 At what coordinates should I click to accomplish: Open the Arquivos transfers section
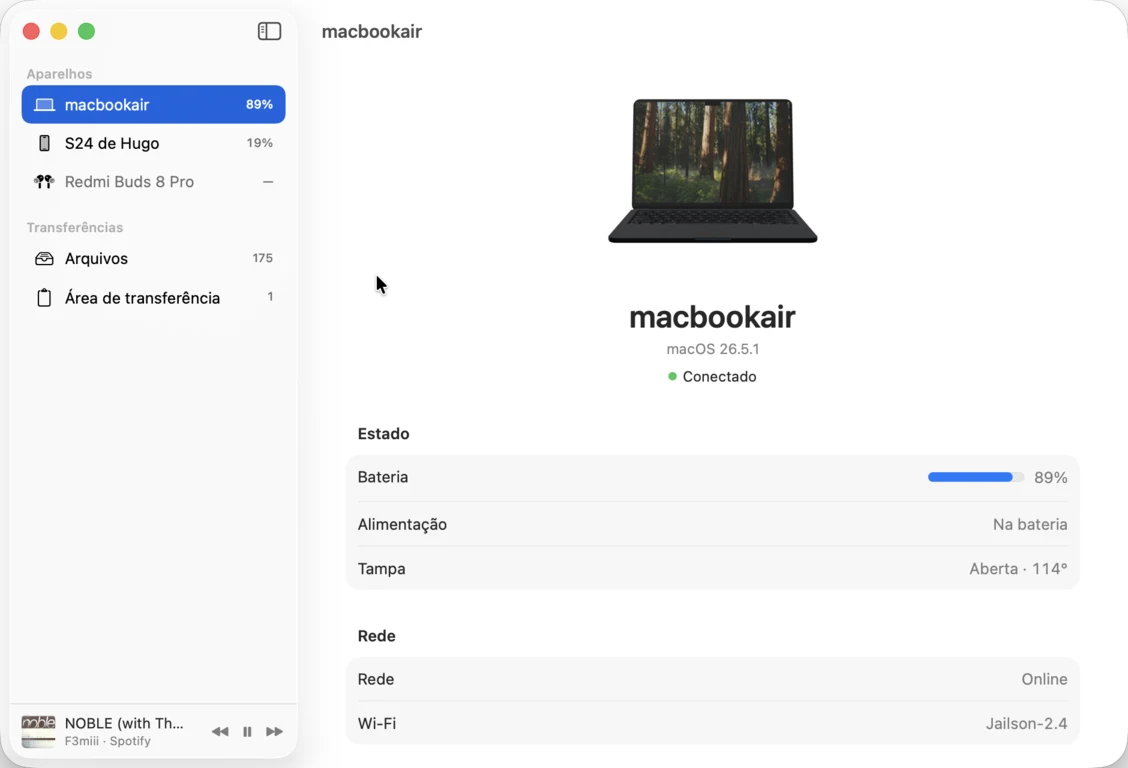tap(153, 258)
